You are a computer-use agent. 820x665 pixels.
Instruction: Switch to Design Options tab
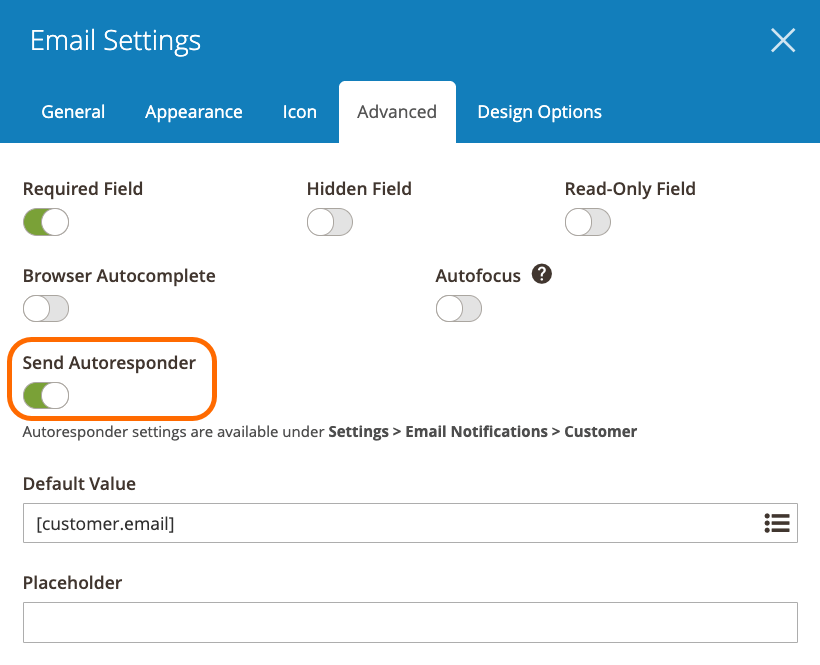tap(539, 111)
